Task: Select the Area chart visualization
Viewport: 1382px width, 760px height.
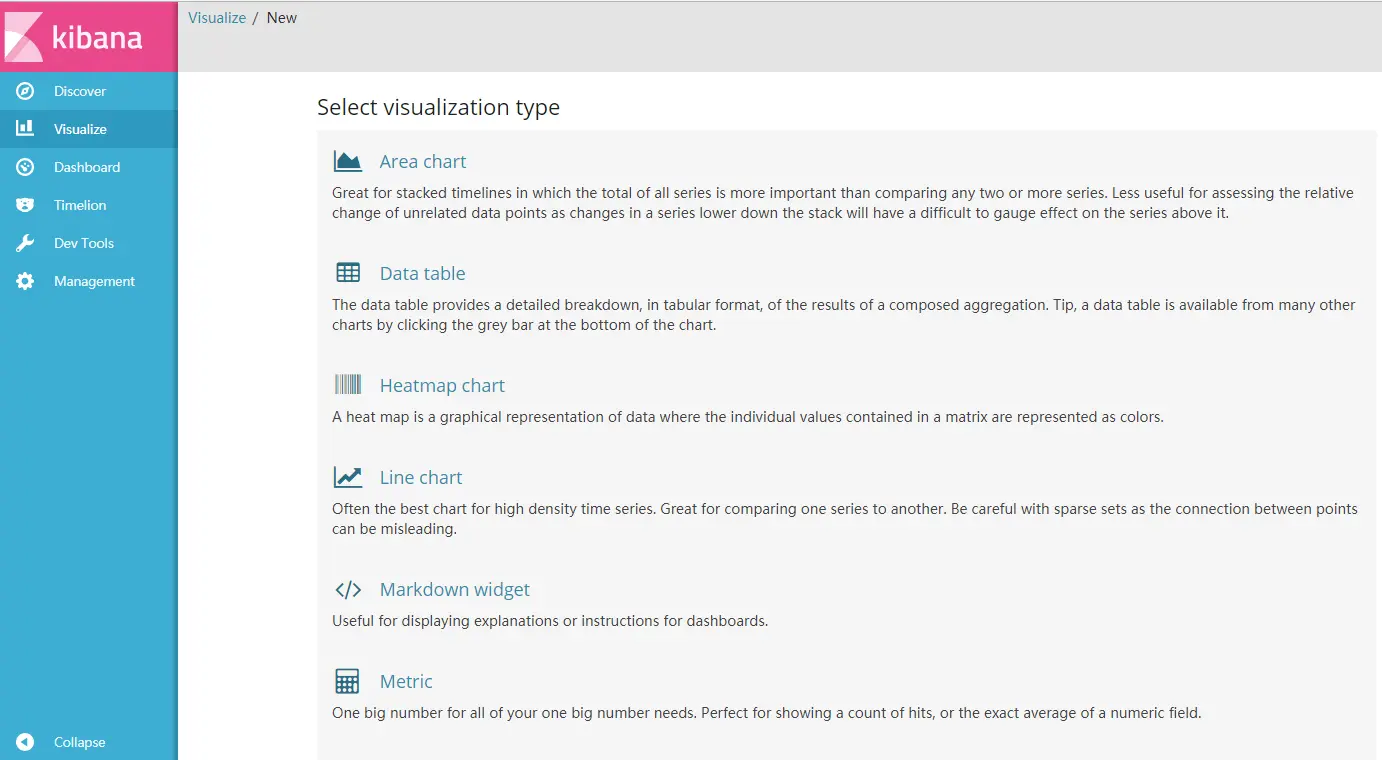Action: (x=423, y=161)
